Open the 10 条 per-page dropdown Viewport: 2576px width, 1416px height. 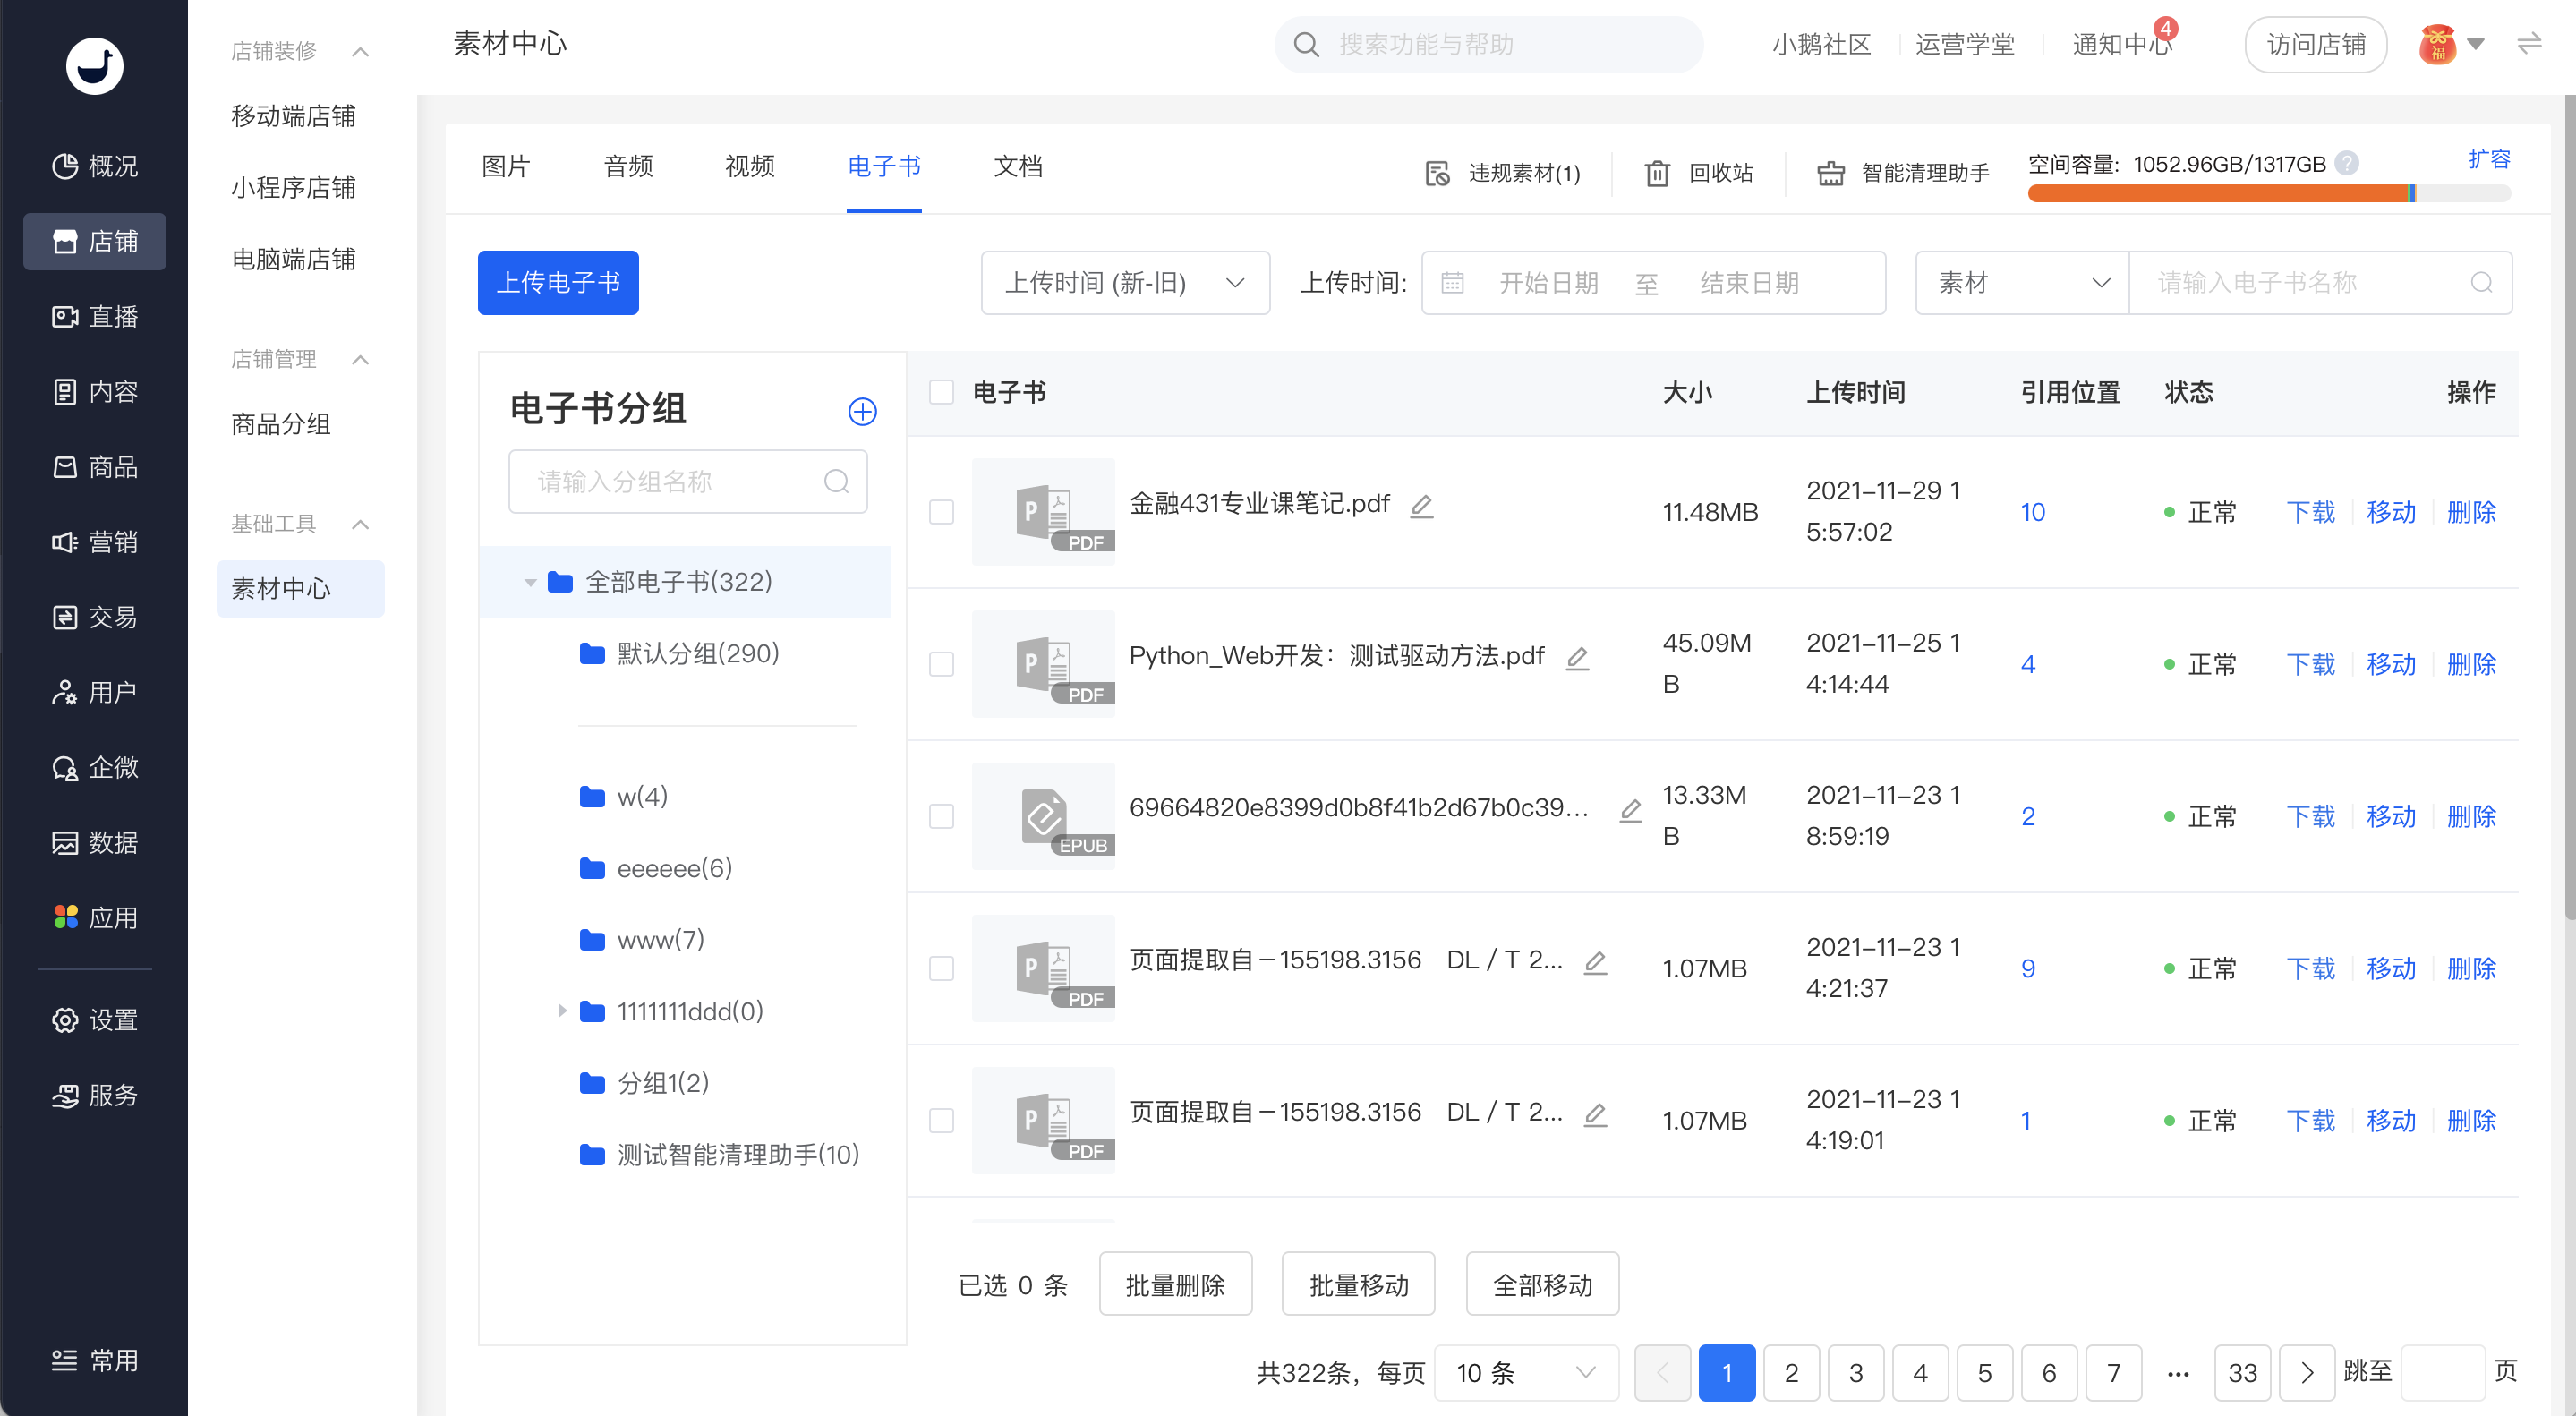click(x=1524, y=1373)
